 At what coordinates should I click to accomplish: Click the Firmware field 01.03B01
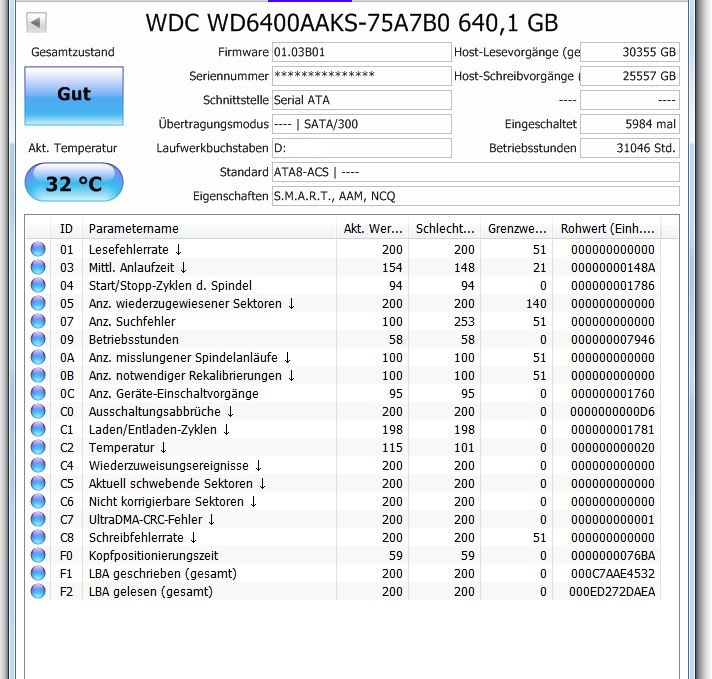(361, 52)
